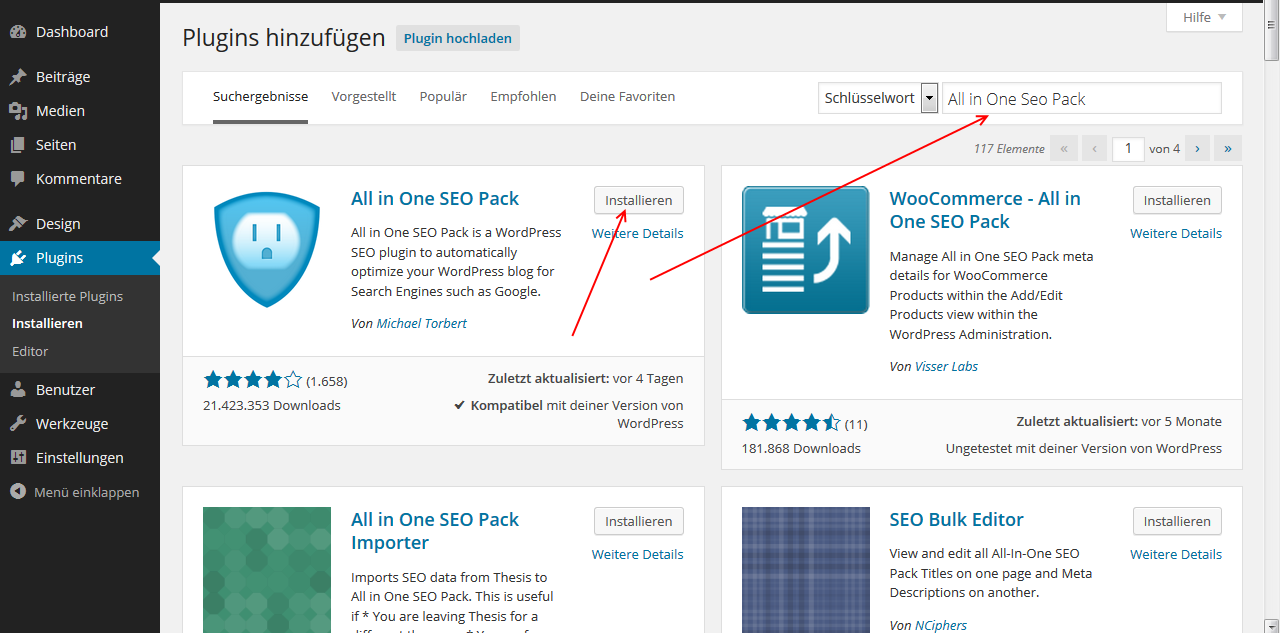Click the Benutzer user icon
This screenshot has height=633, width=1280.
click(18, 390)
